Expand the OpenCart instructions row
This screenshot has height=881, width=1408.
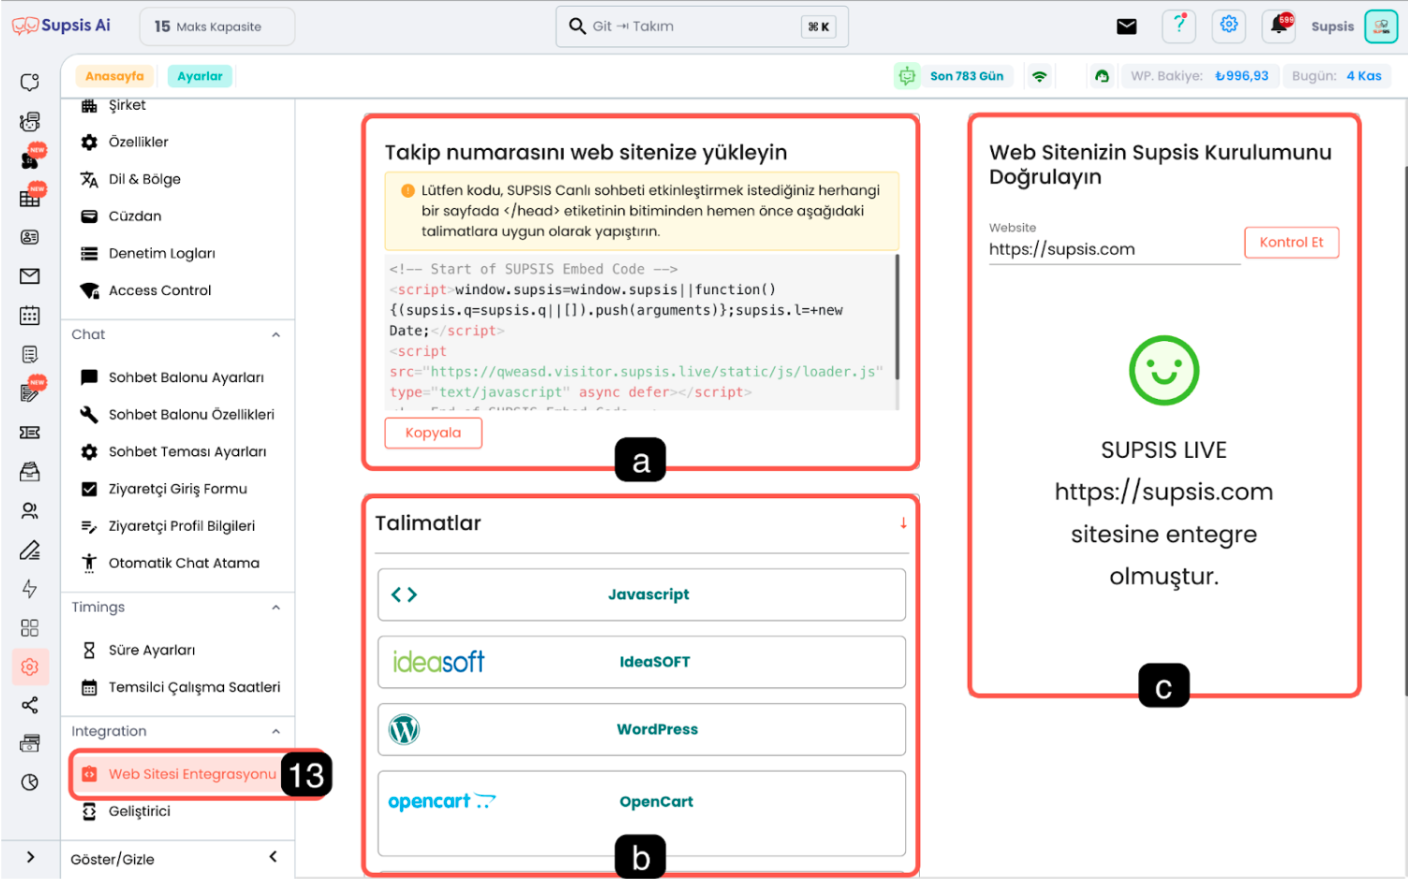[x=641, y=813]
